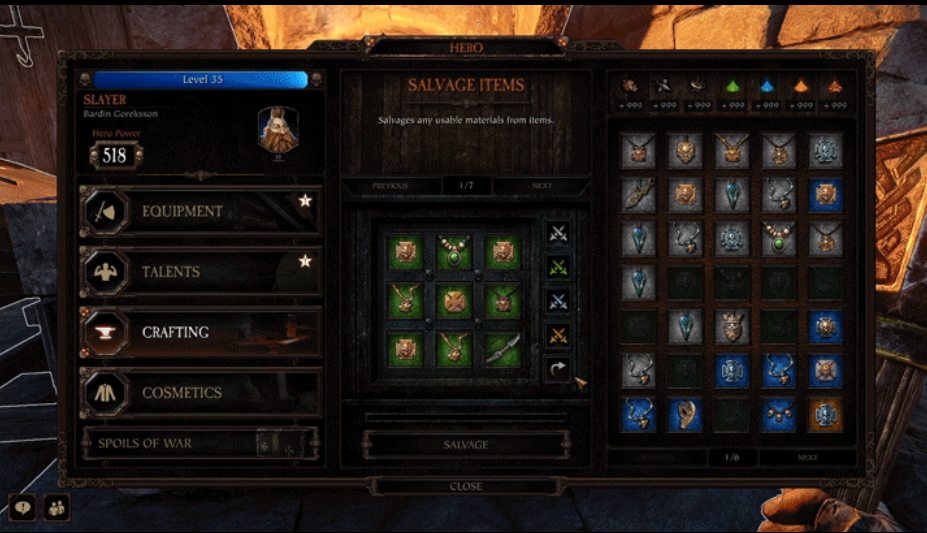Open the Cosmetics menu
The image size is (927, 533).
tap(200, 392)
